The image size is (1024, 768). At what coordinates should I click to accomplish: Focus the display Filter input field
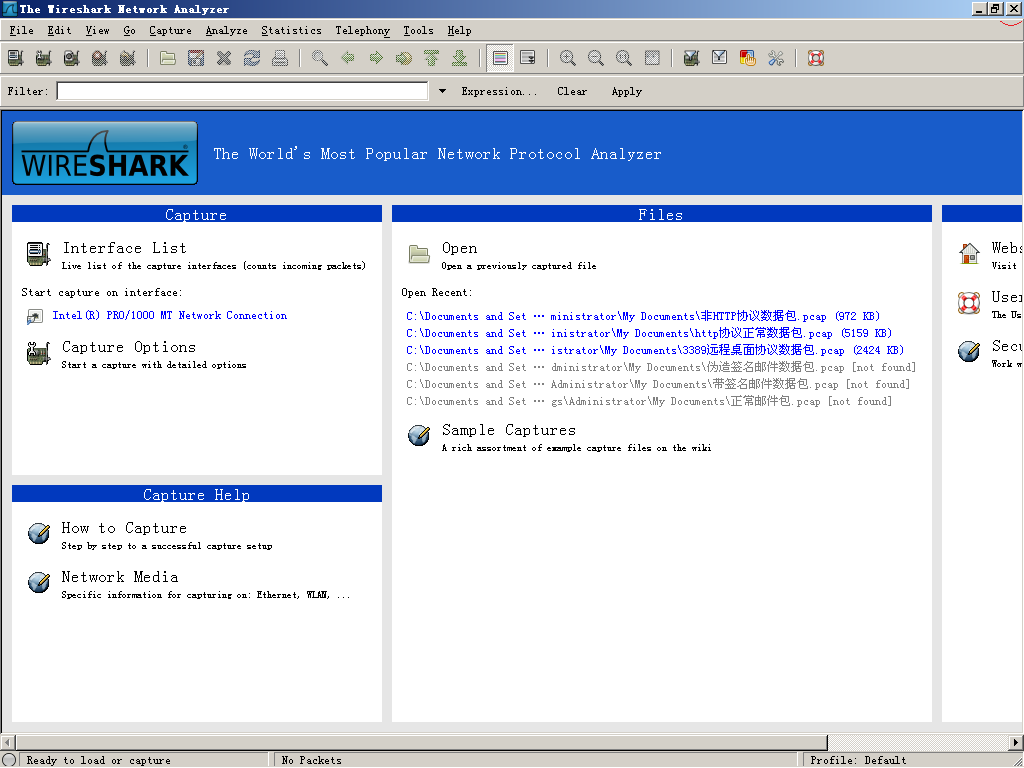tap(242, 91)
